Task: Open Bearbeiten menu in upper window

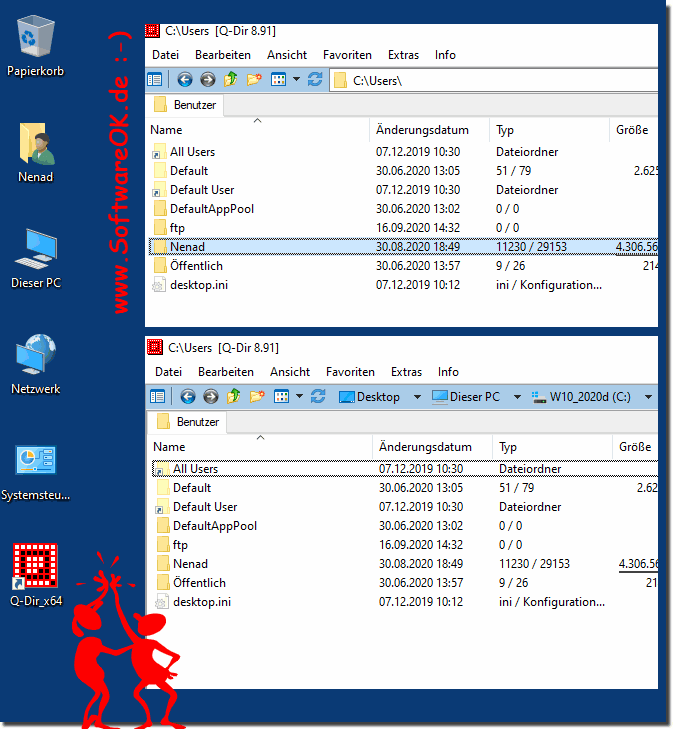Action: pos(223,55)
